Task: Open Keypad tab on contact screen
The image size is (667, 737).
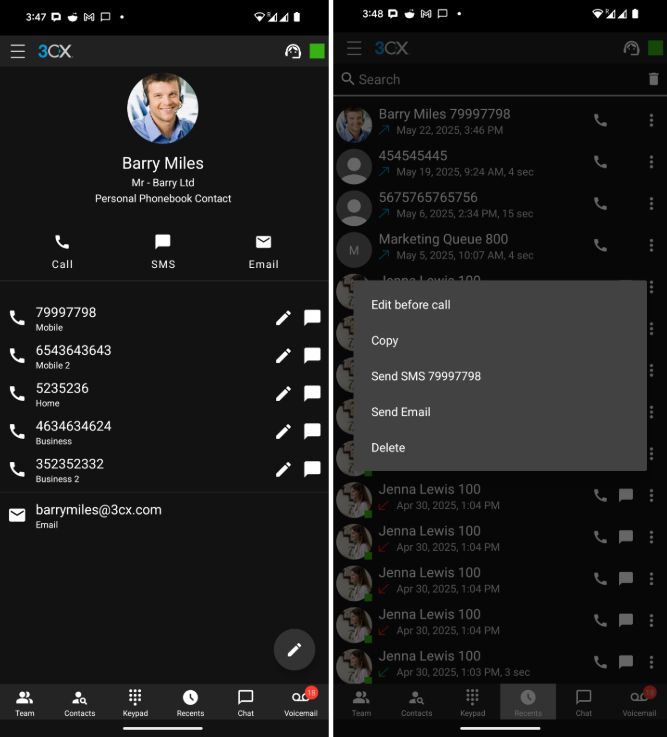Action: pyautogui.click(x=135, y=703)
